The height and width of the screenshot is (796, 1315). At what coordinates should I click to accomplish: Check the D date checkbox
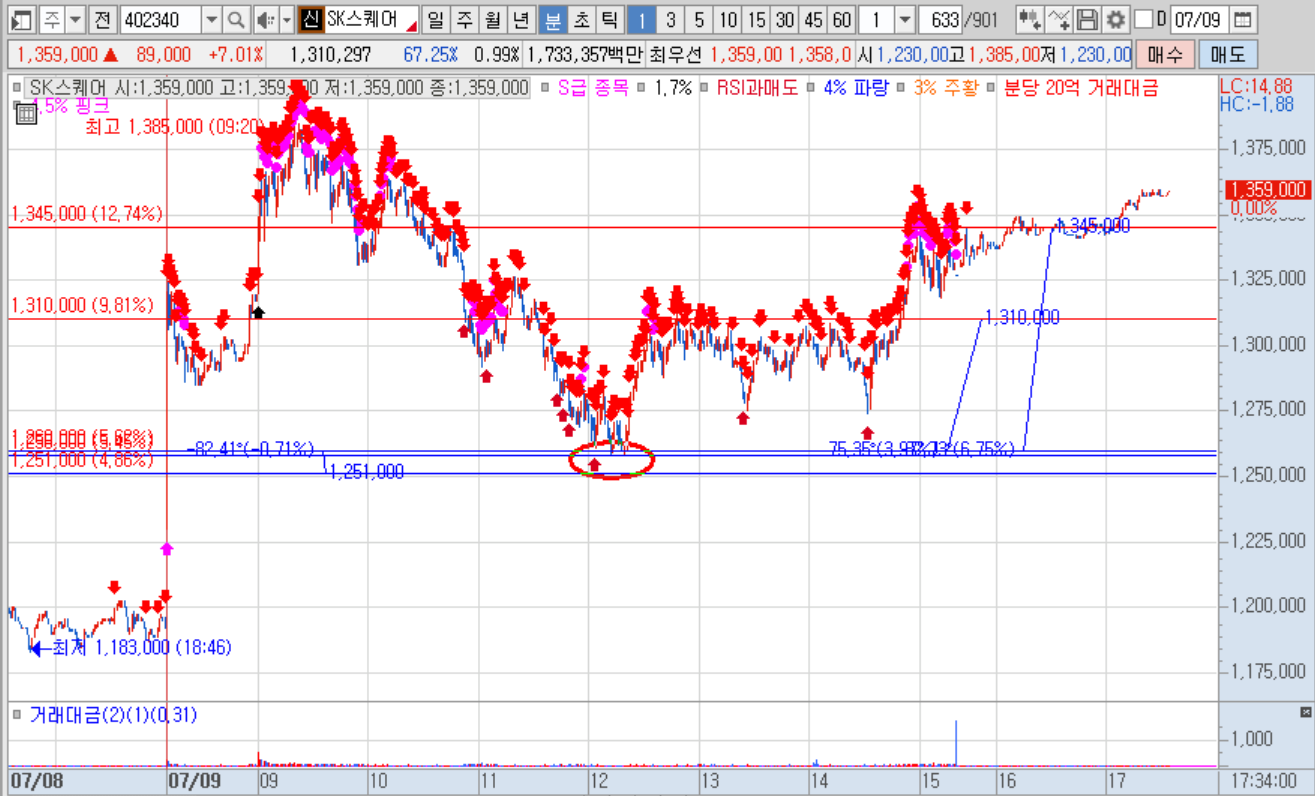(1144, 19)
